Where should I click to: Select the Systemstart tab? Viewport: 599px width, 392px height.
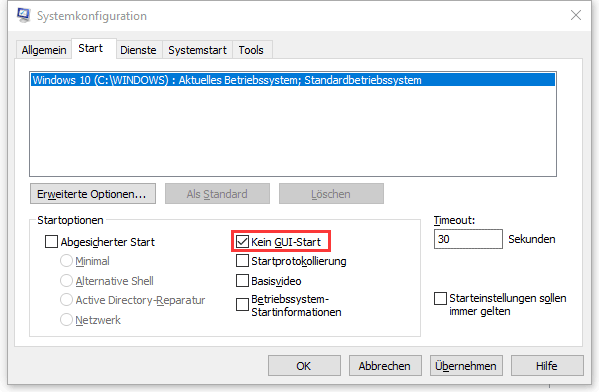click(x=198, y=50)
